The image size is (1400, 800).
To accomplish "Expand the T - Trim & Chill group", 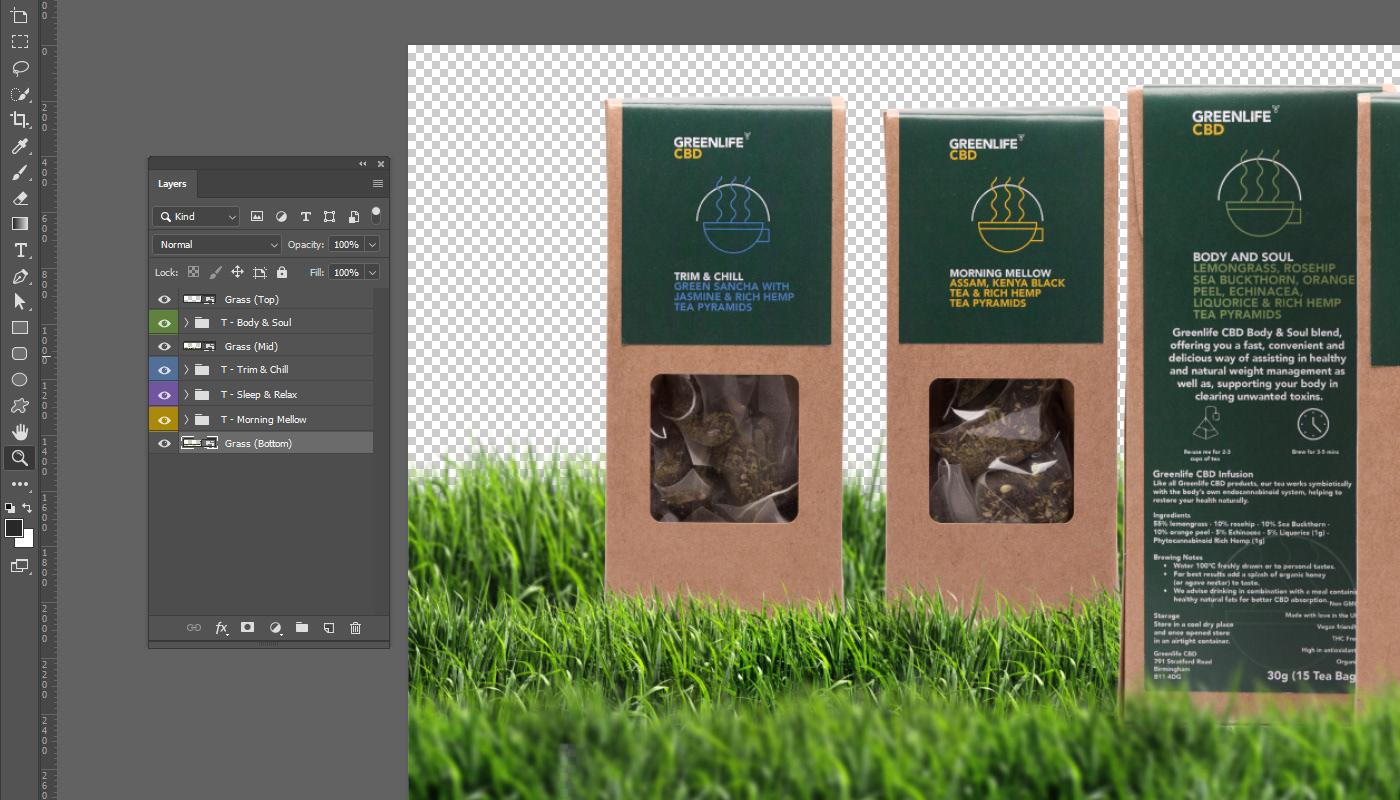I will [x=186, y=370].
